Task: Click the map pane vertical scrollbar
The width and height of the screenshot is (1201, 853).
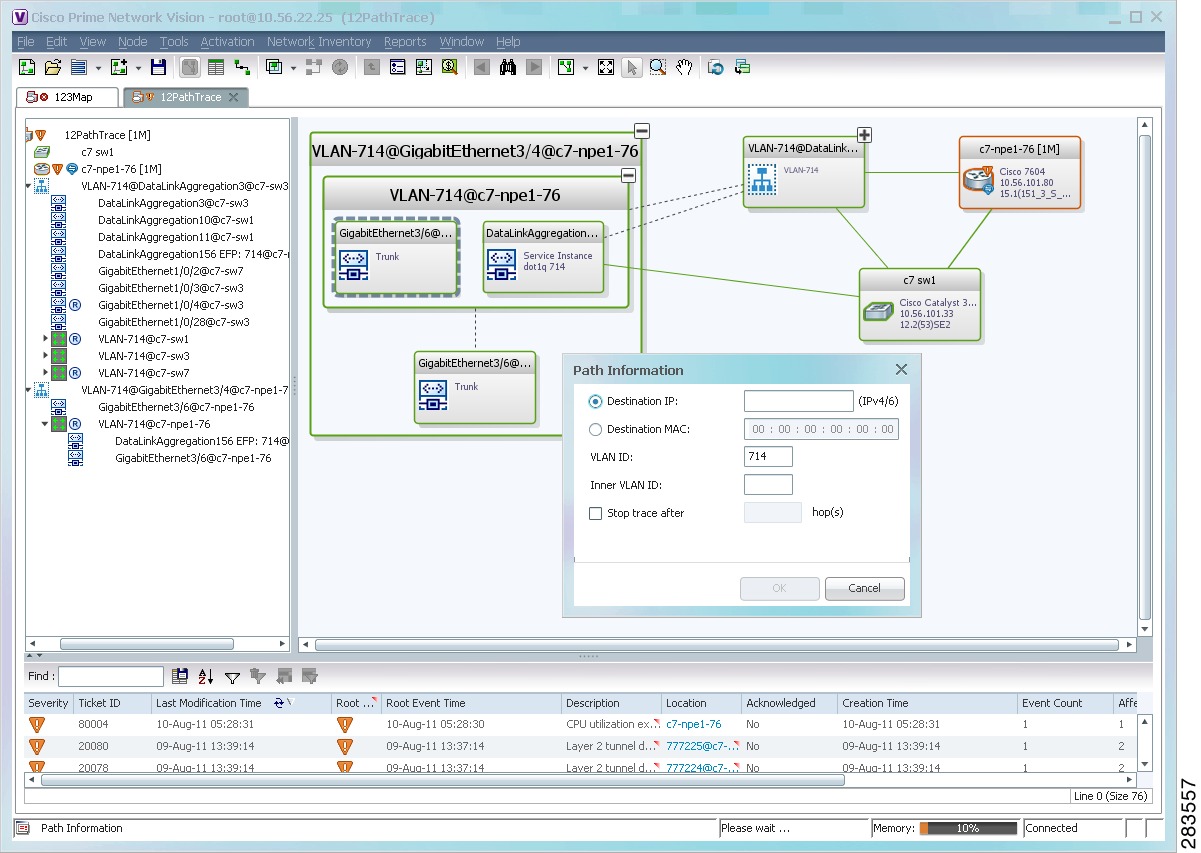Action: [1146, 376]
